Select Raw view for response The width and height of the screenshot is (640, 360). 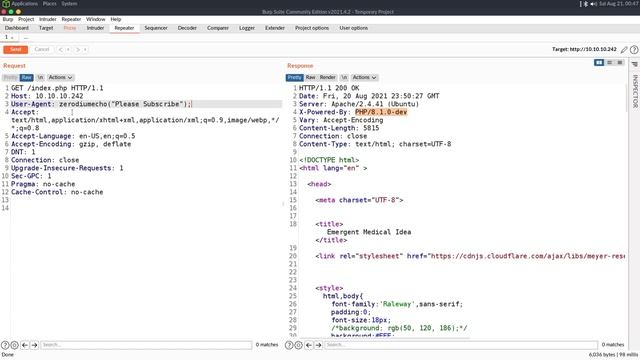coord(311,78)
